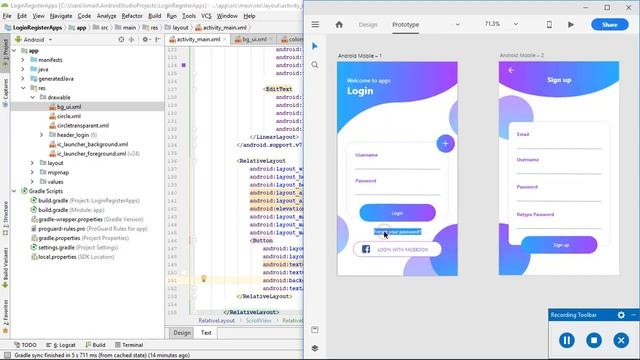Image resolution: width=640 pixels, height=360 pixels.
Task: Expand the header_login item
Action: (42, 135)
